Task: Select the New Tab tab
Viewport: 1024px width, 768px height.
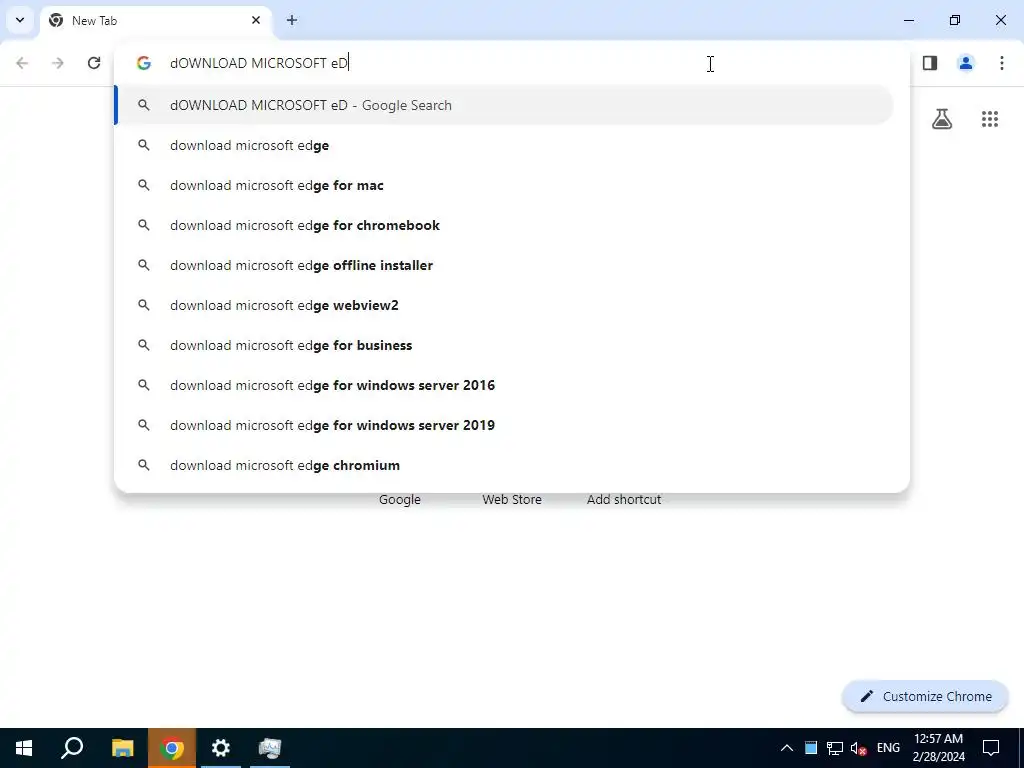Action: pyautogui.click(x=156, y=21)
